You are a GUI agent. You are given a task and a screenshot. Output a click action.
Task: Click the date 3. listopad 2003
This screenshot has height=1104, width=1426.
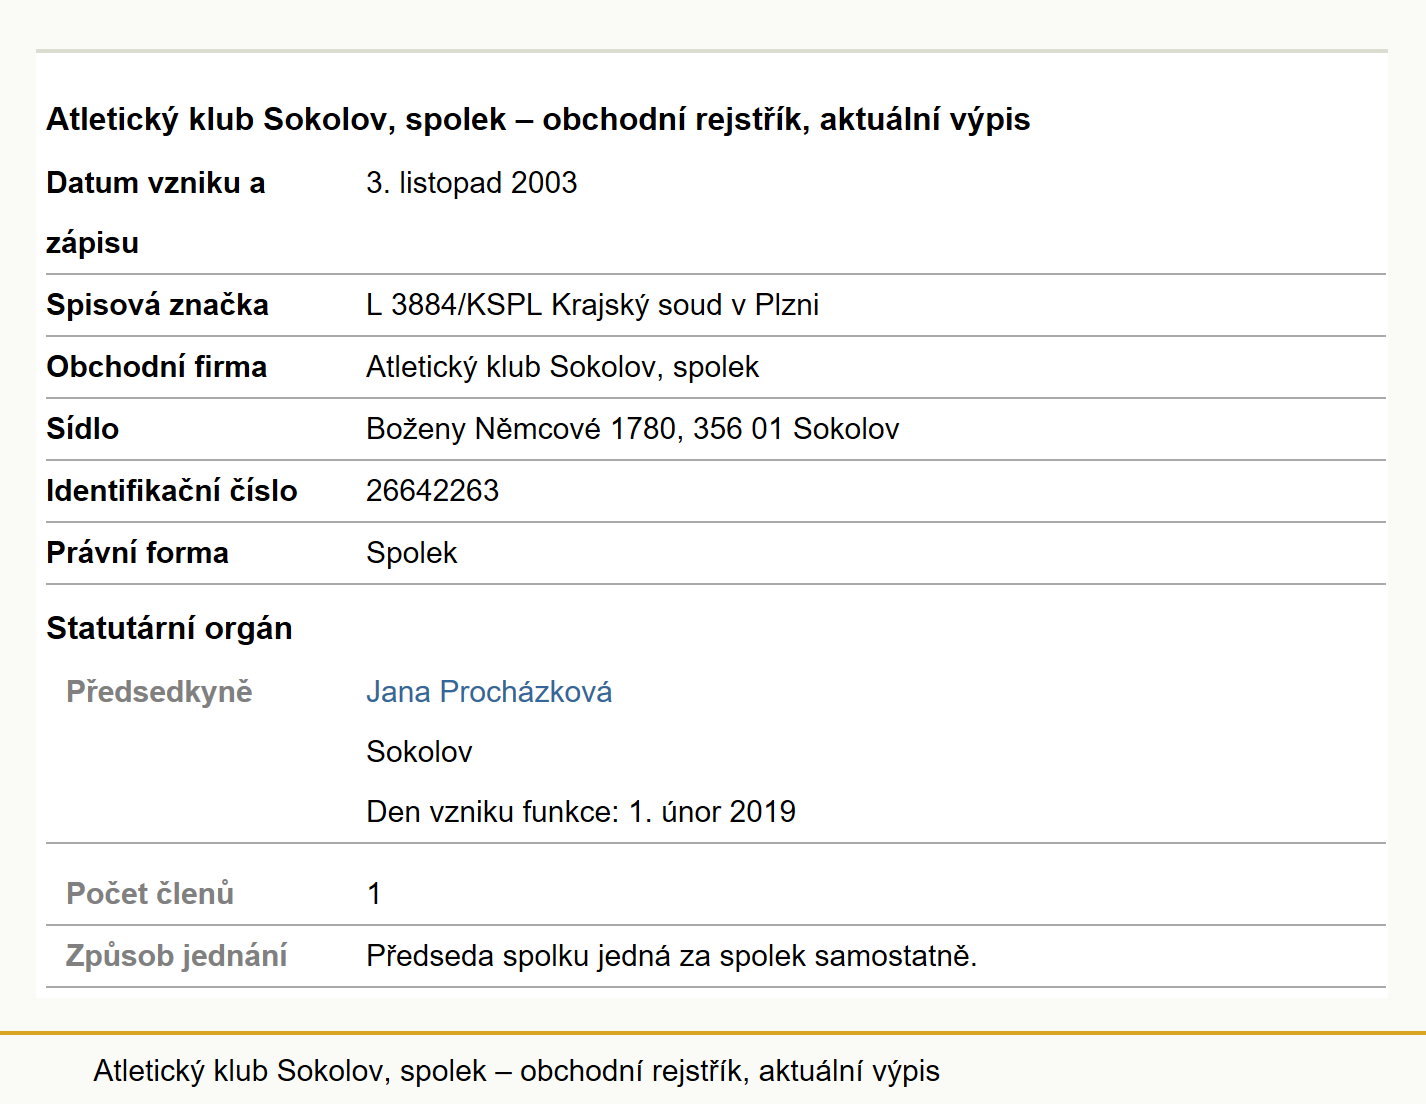tap(471, 183)
